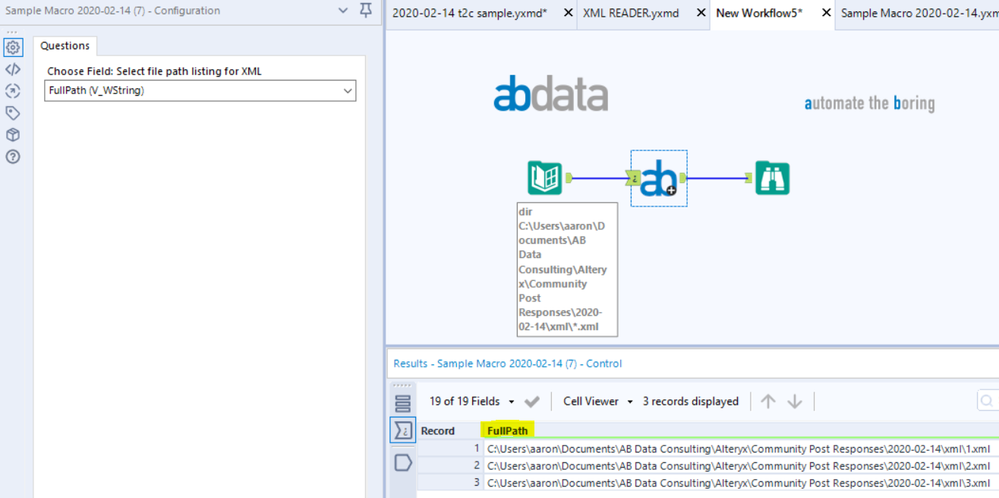Close the XML READER.yxmd tab
The height and width of the screenshot is (498, 999).
pos(700,13)
